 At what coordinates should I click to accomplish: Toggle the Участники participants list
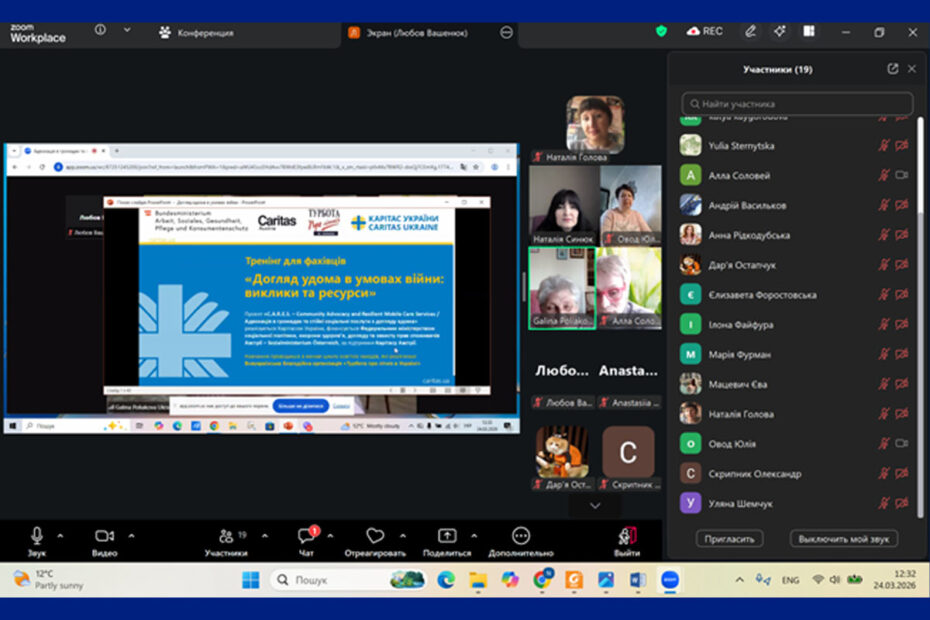(226, 536)
